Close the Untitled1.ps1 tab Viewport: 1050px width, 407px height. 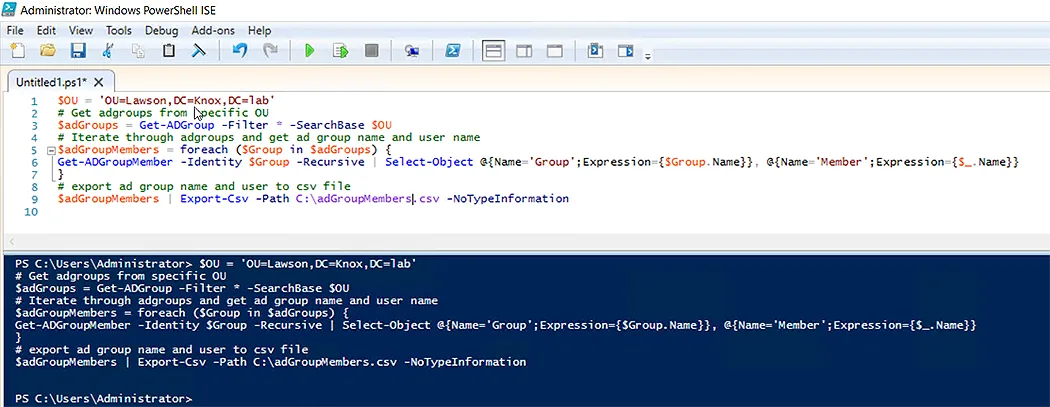click(x=98, y=82)
